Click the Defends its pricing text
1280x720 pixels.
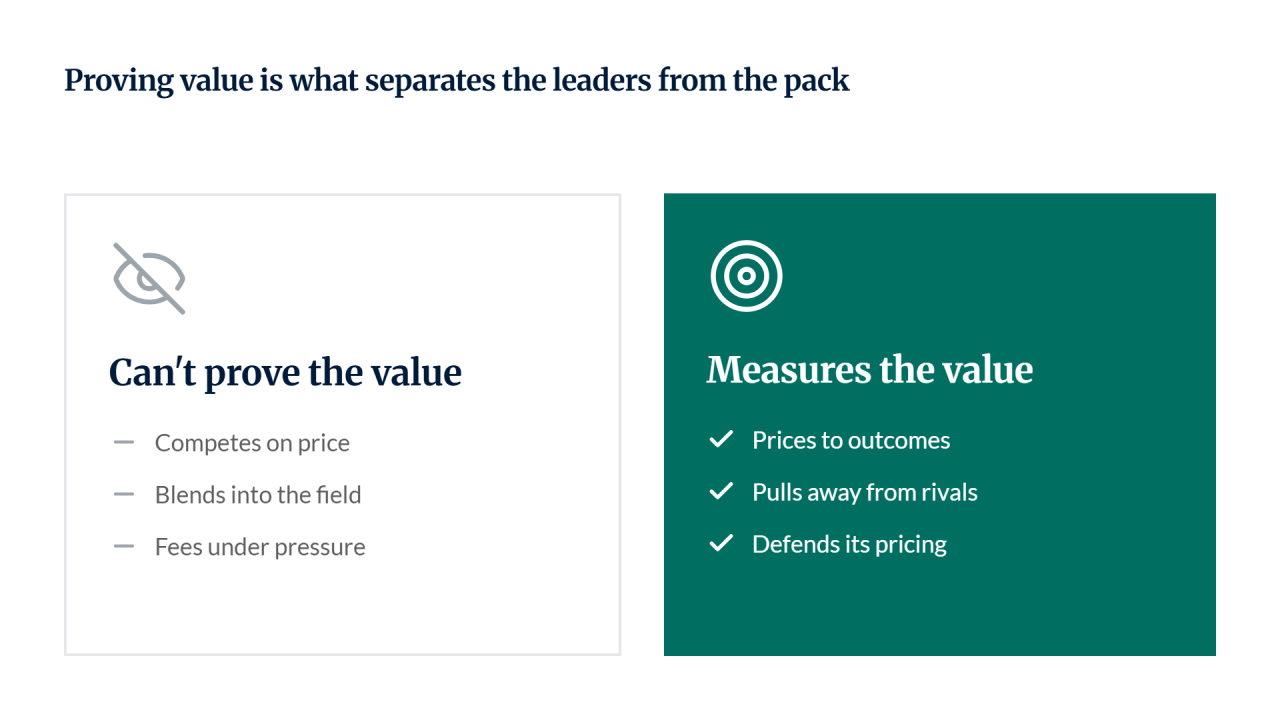click(849, 545)
